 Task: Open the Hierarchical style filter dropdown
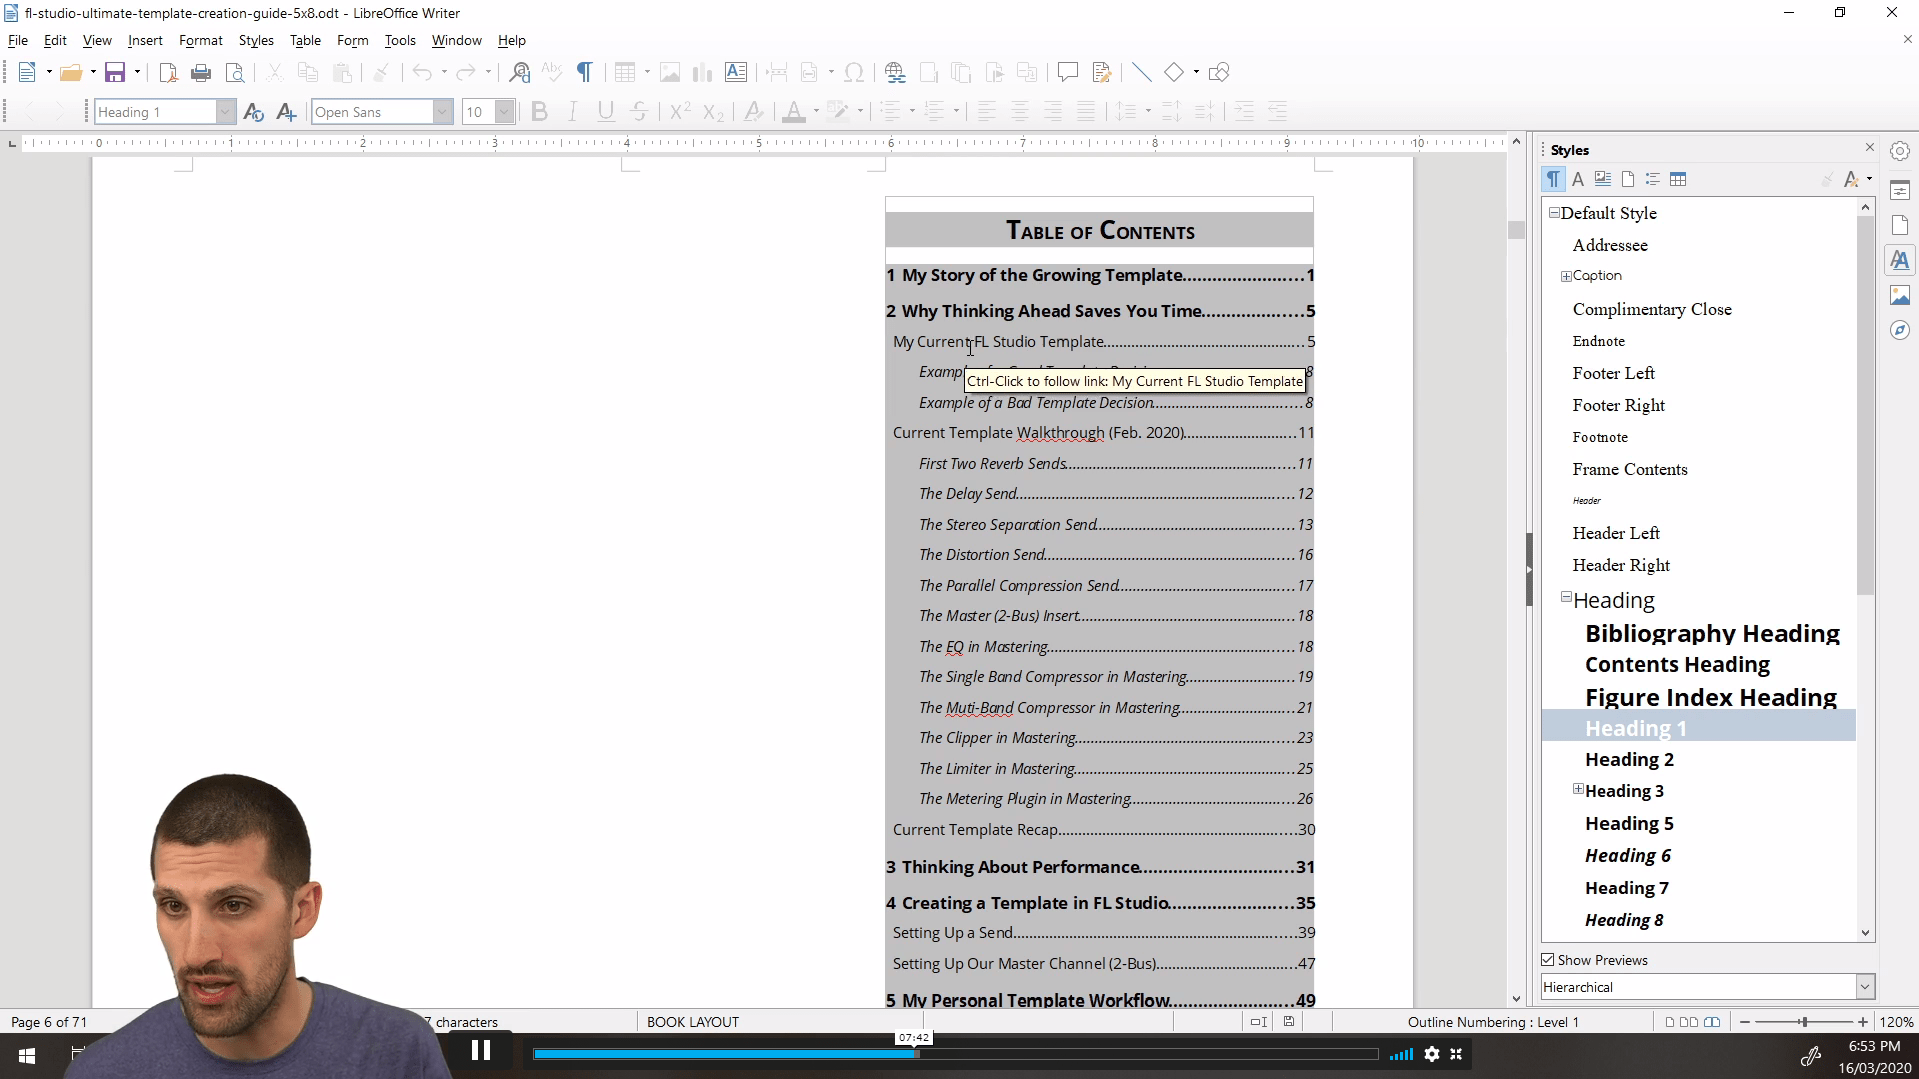pos(1863,987)
